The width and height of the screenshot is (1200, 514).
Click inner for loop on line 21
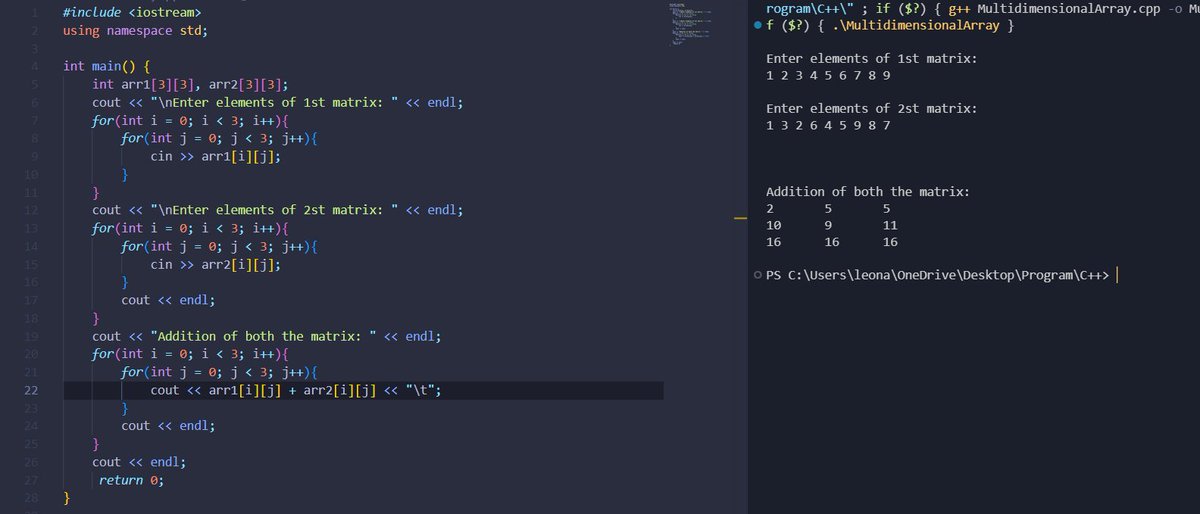219,372
